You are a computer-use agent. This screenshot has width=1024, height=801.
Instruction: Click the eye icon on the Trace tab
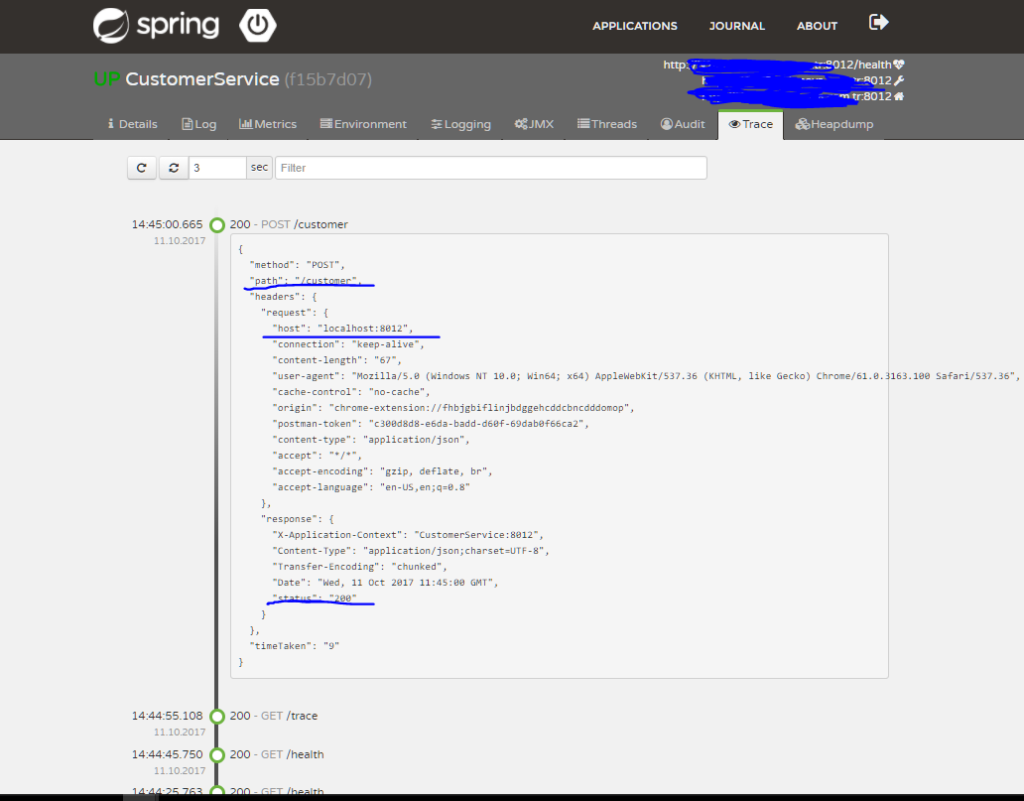pyautogui.click(x=735, y=123)
